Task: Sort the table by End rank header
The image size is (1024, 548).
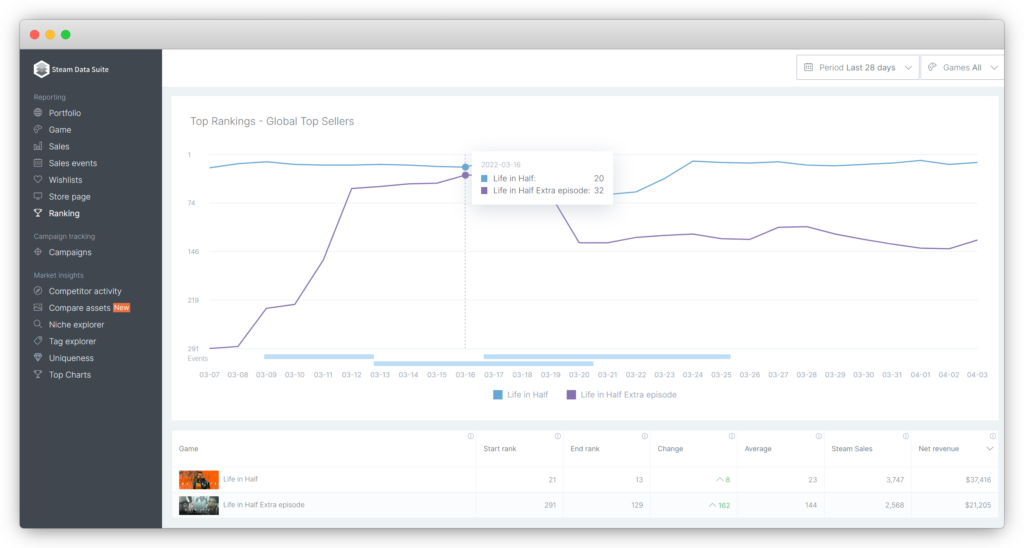Action: (x=584, y=449)
